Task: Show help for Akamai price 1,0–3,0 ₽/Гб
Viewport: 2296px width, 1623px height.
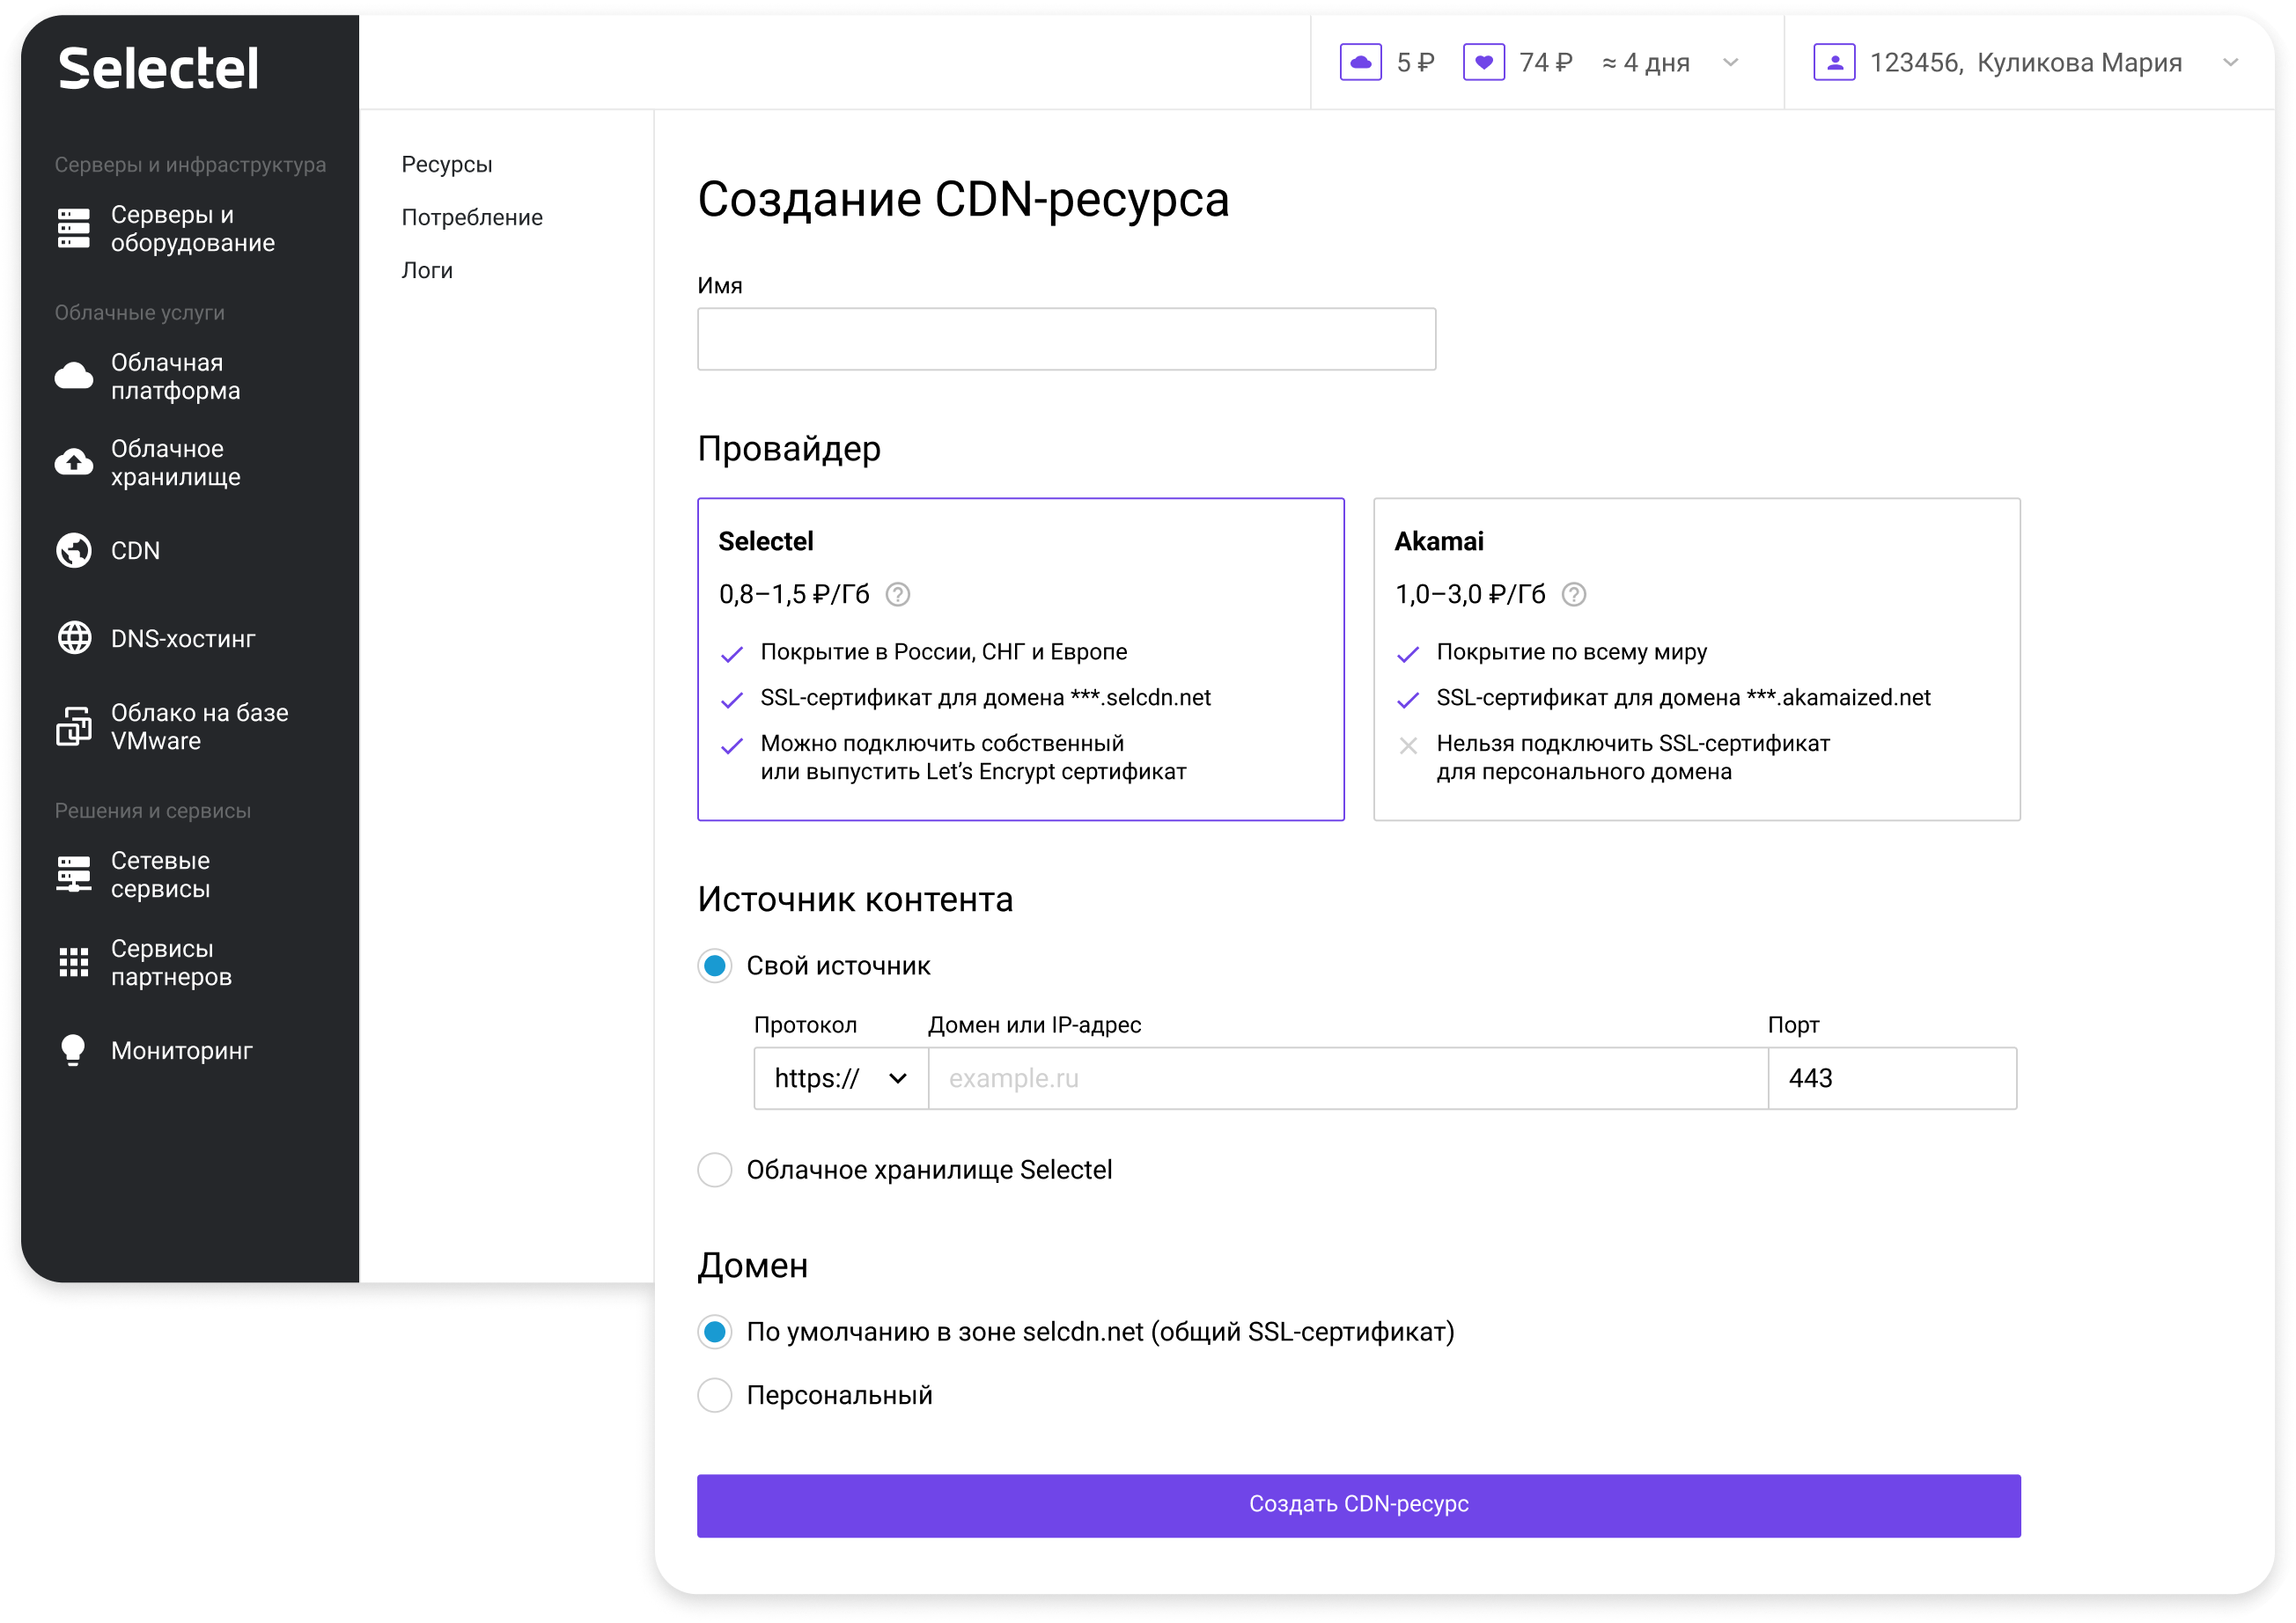Action: [1574, 595]
